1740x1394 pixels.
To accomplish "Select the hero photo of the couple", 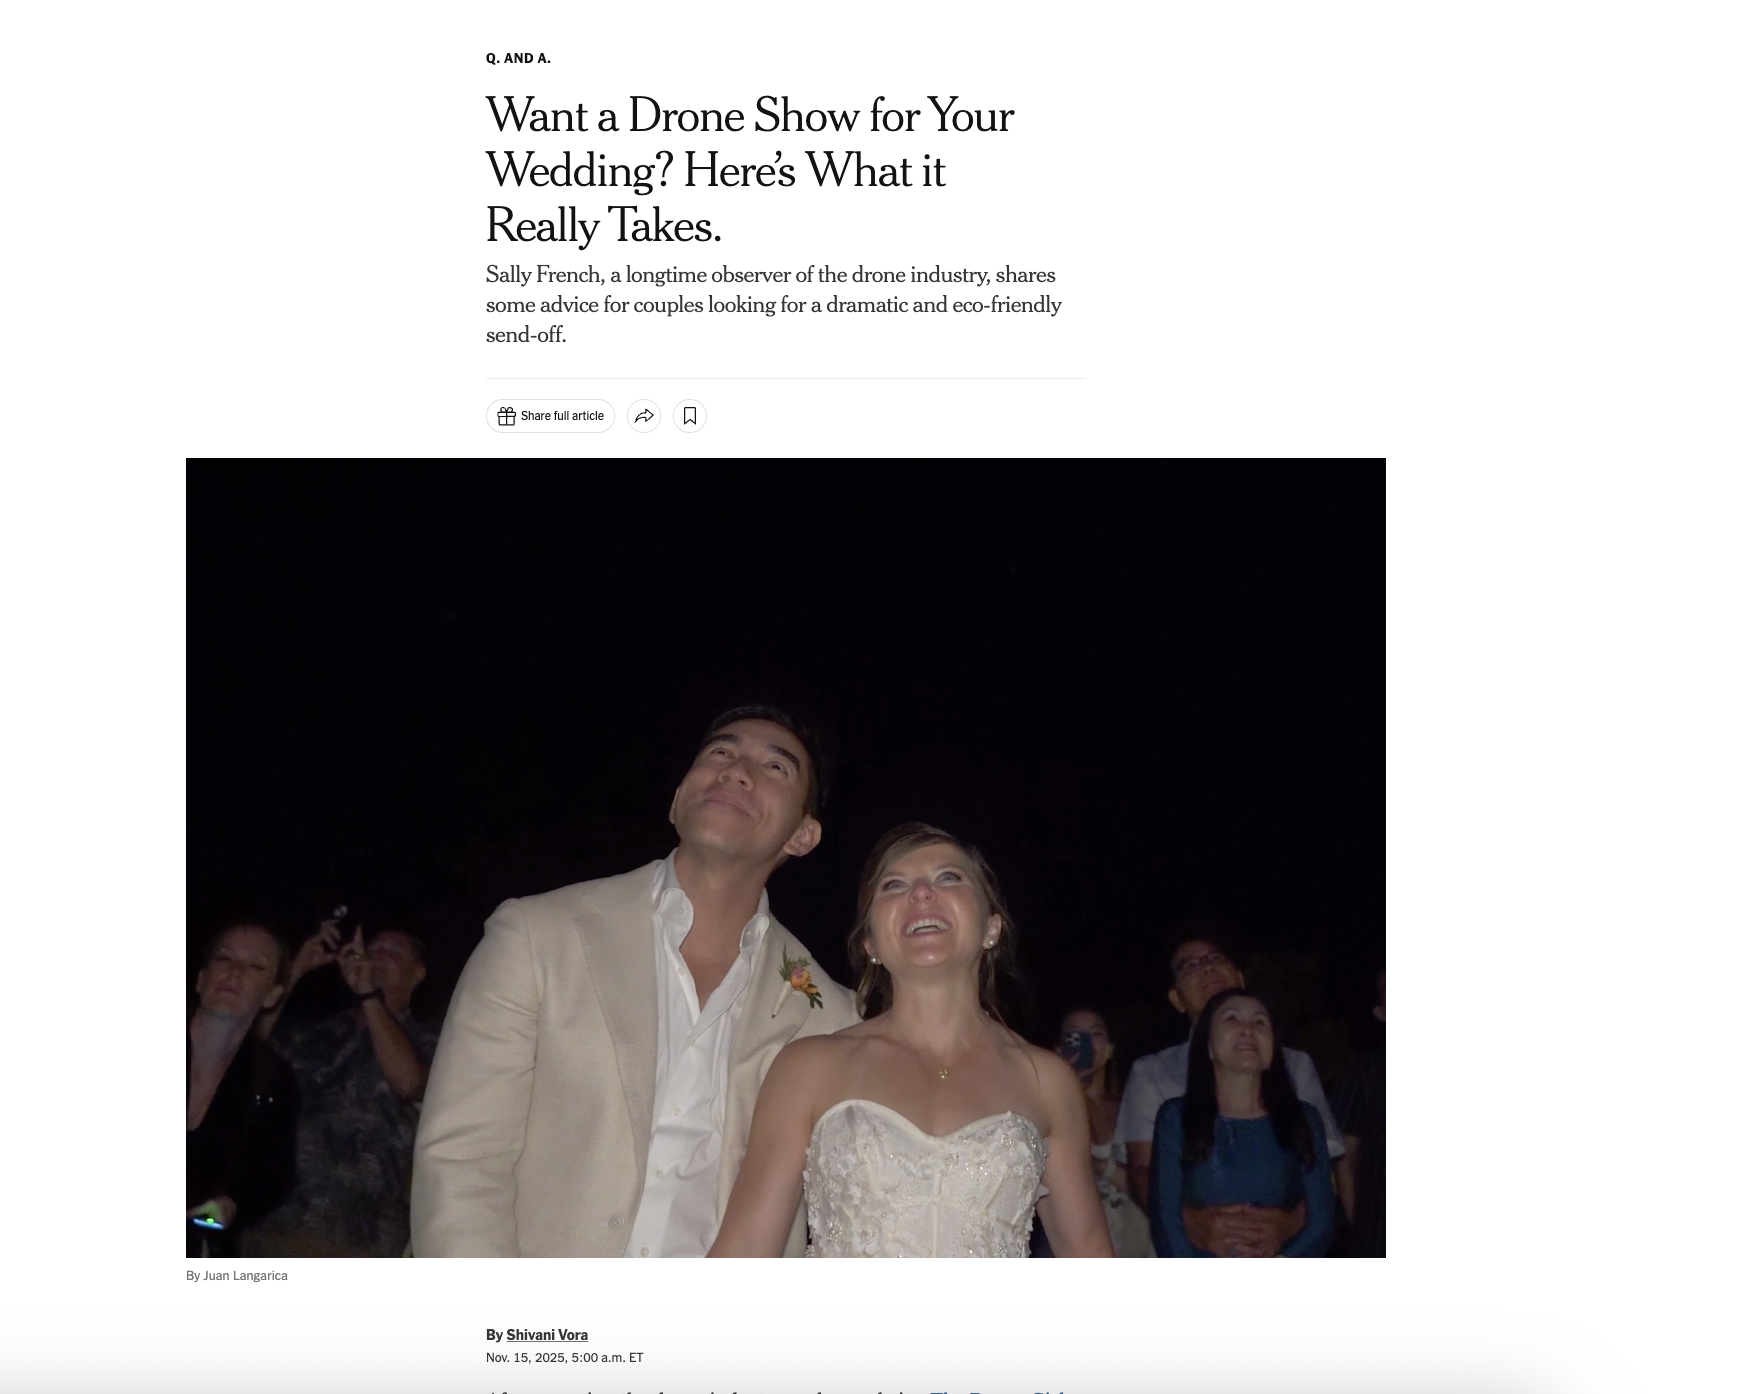I will 786,860.
